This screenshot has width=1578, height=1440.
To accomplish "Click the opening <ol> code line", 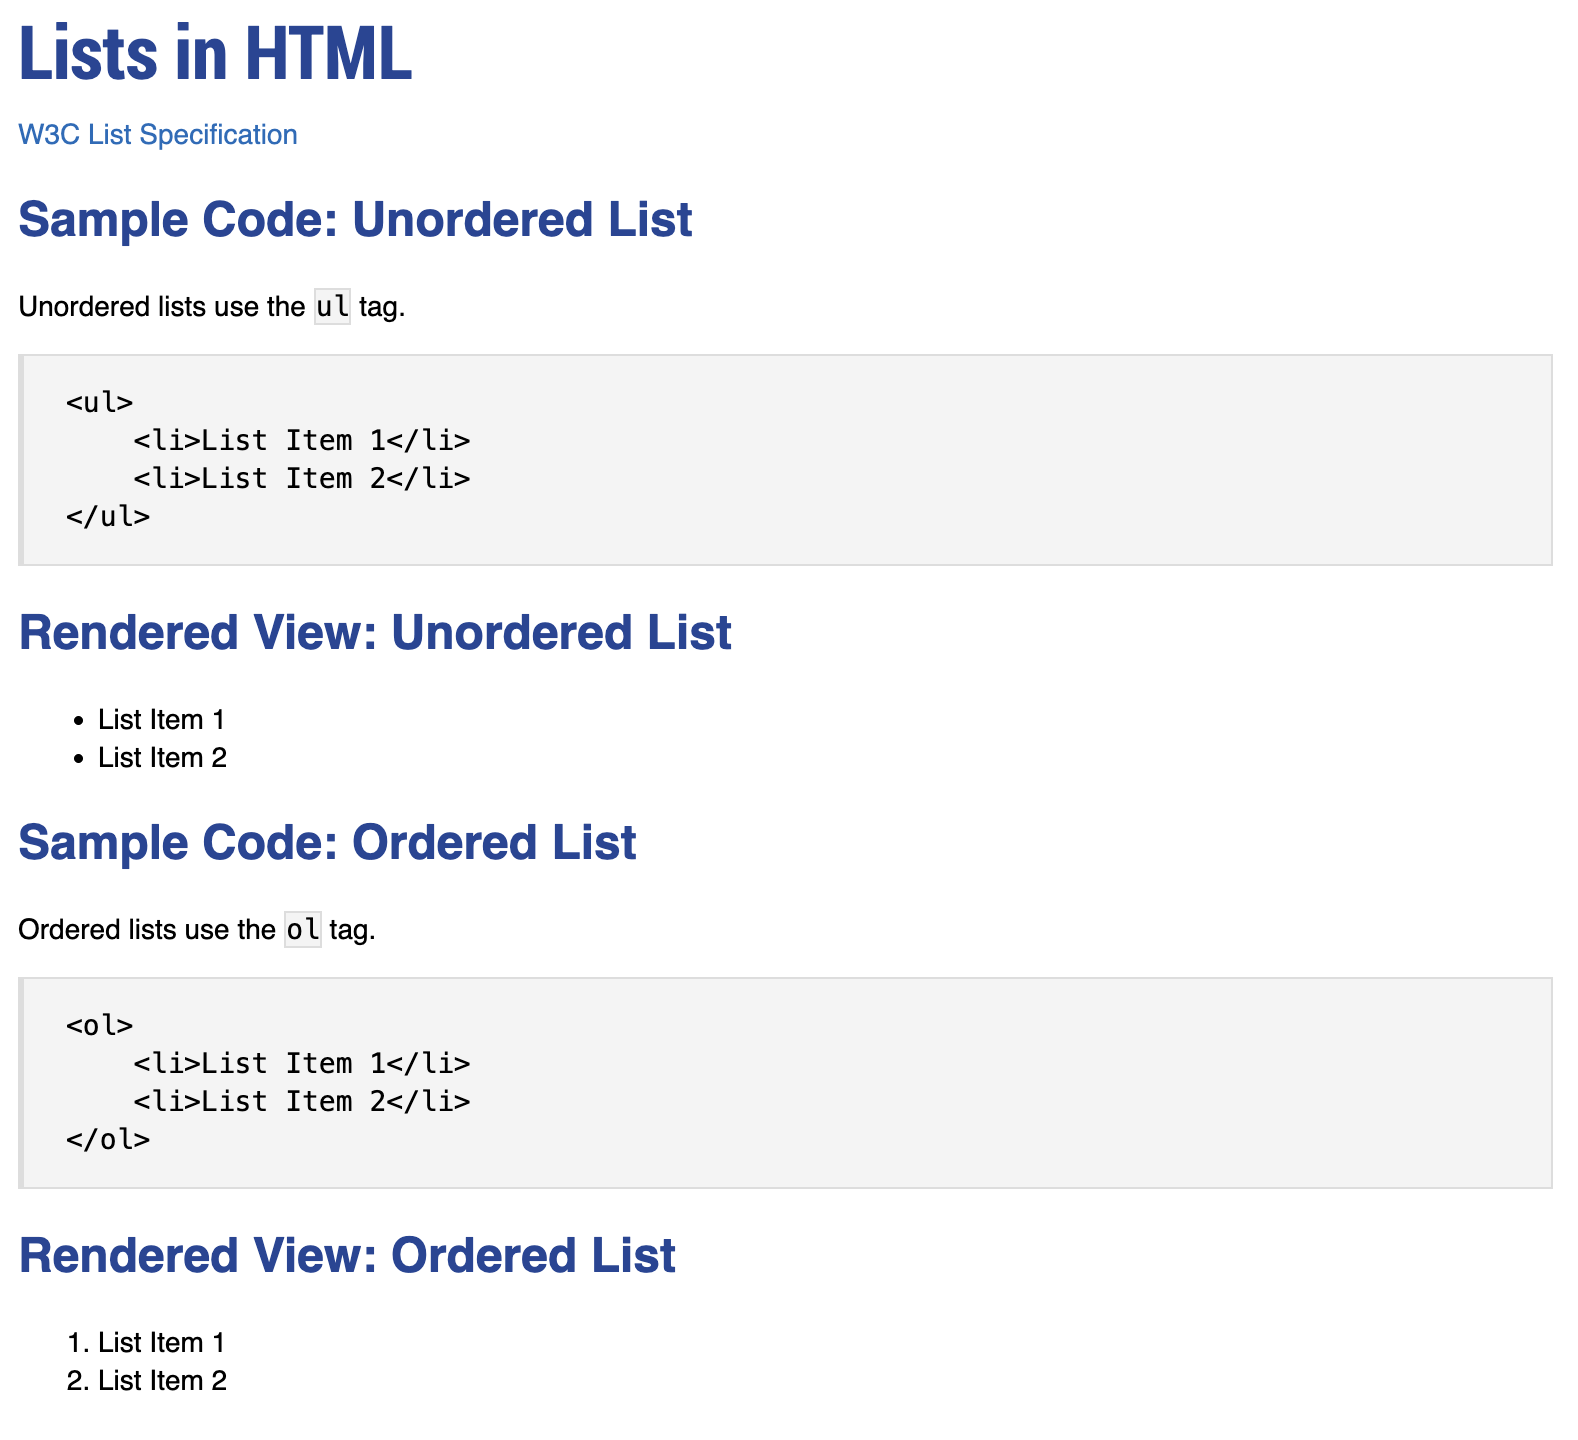I will click(x=100, y=1026).
